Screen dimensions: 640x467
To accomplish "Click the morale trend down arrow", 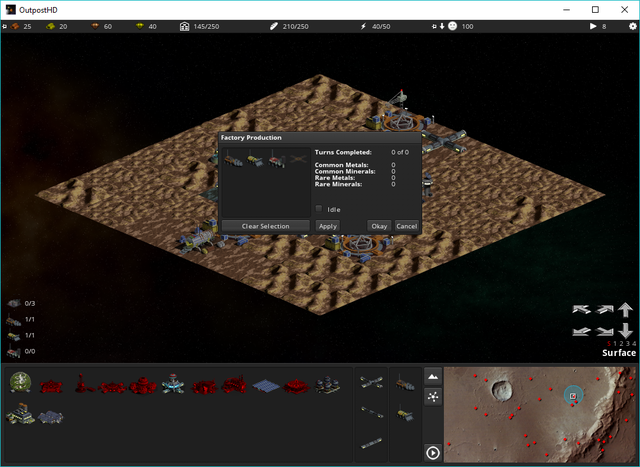I will (x=442, y=27).
